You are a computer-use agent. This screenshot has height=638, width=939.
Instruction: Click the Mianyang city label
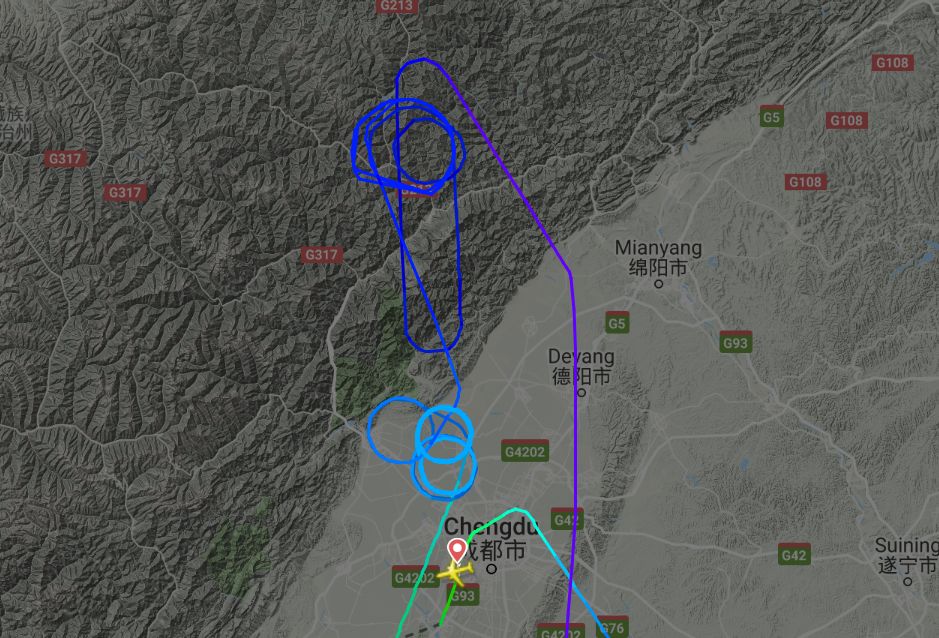(x=658, y=258)
